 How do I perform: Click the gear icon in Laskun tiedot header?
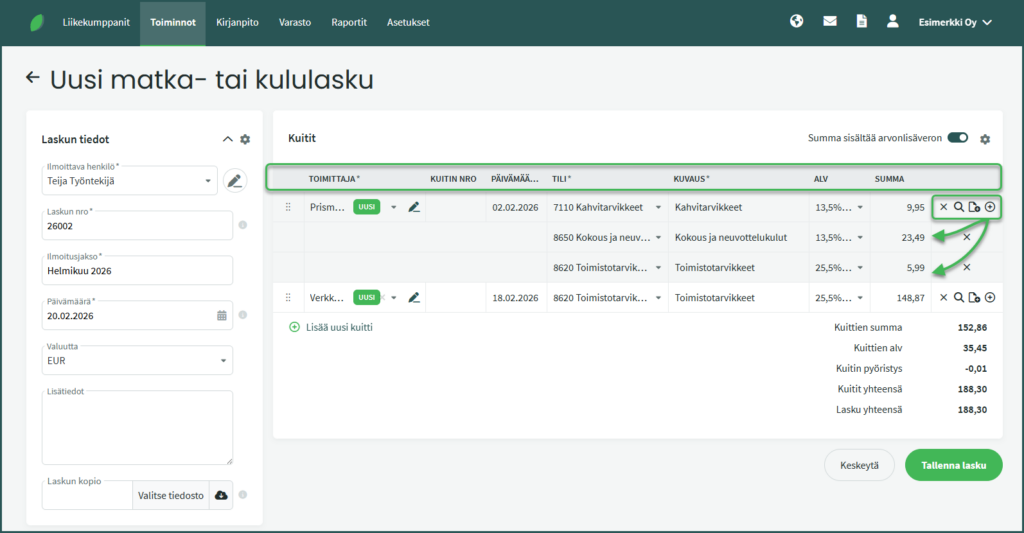(245, 140)
